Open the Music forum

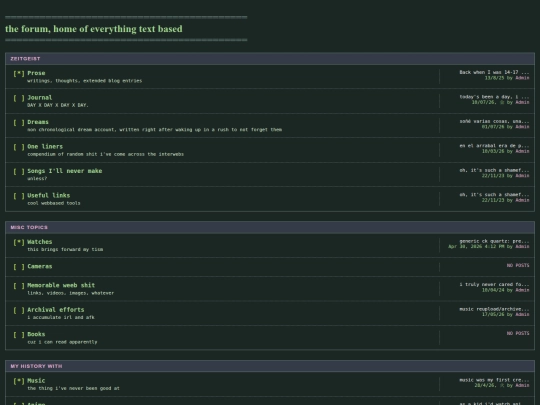click(36, 381)
